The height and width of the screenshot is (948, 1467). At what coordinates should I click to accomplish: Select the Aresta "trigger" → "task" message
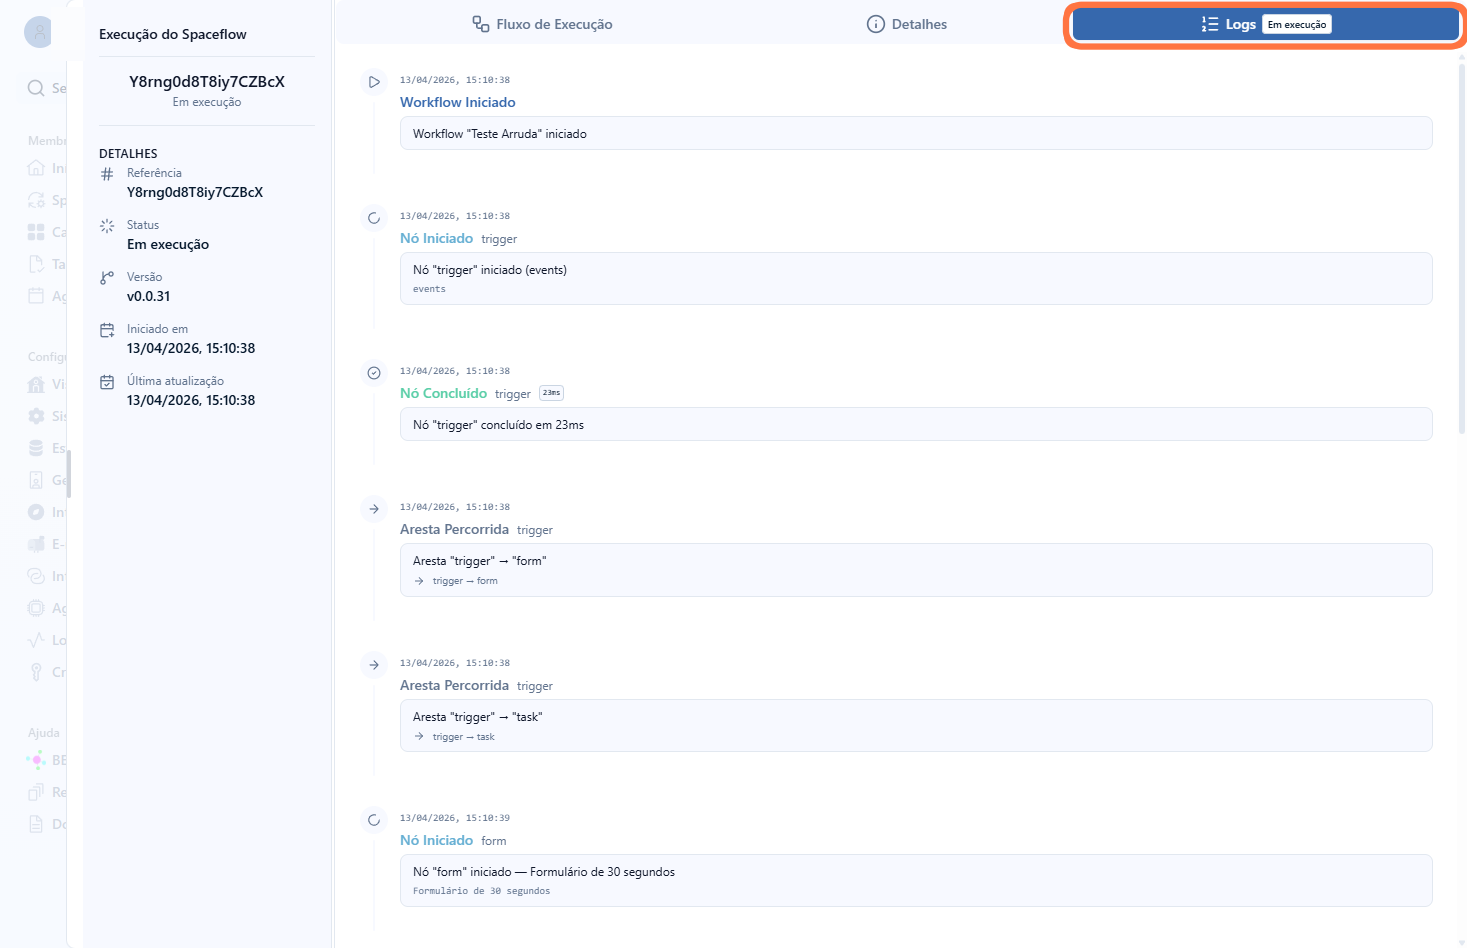click(916, 726)
